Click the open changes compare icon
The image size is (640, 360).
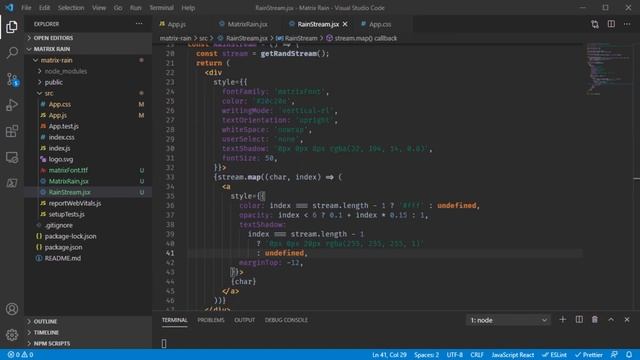point(595,24)
